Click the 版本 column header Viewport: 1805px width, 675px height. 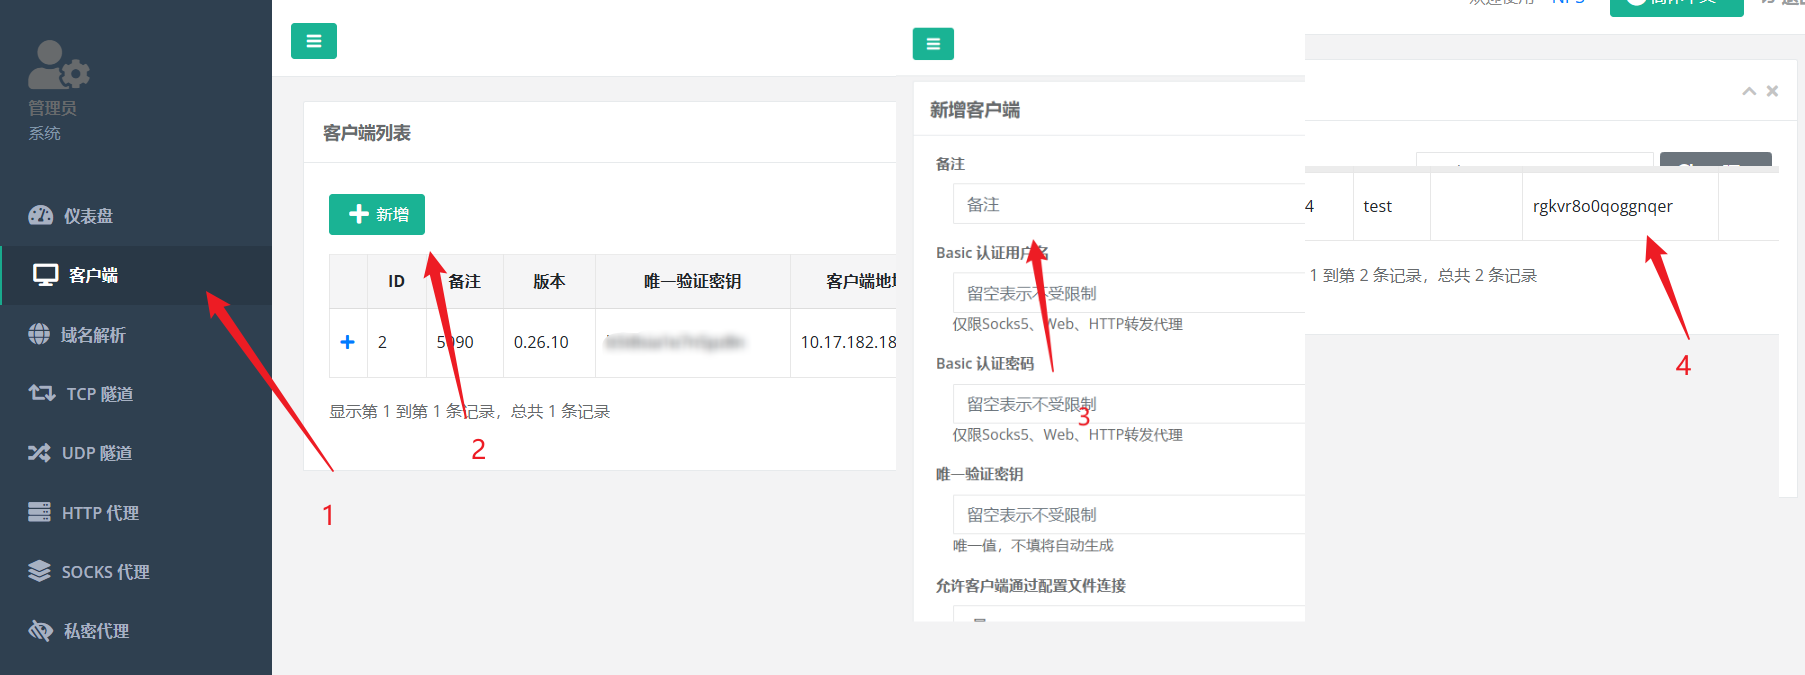pyautogui.click(x=549, y=282)
